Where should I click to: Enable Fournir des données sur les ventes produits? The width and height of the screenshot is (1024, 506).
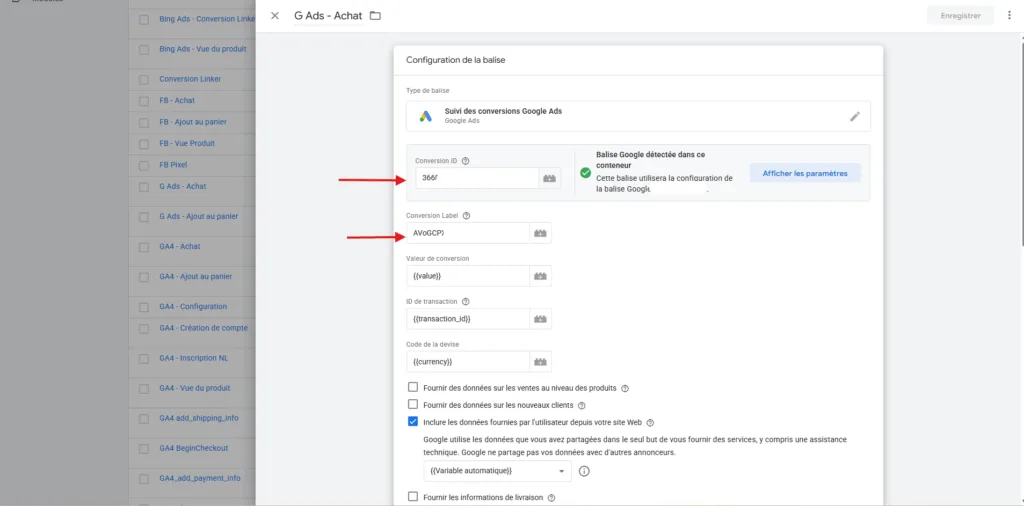[x=413, y=387]
